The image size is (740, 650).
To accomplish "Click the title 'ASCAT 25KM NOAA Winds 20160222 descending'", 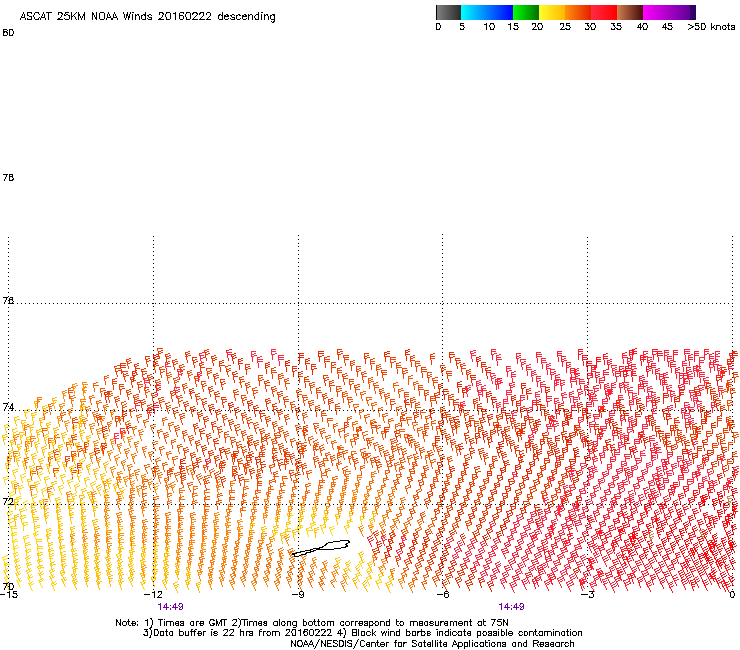I will [x=147, y=17].
